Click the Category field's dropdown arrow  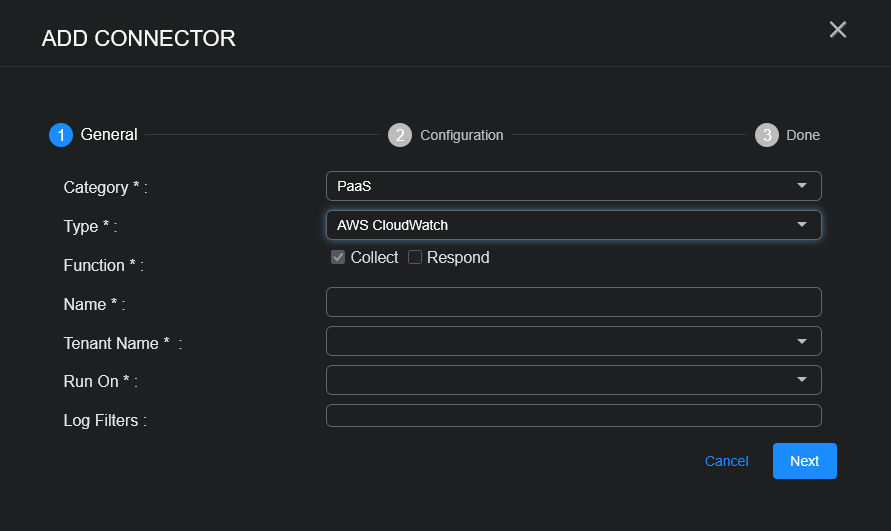coord(801,186)
